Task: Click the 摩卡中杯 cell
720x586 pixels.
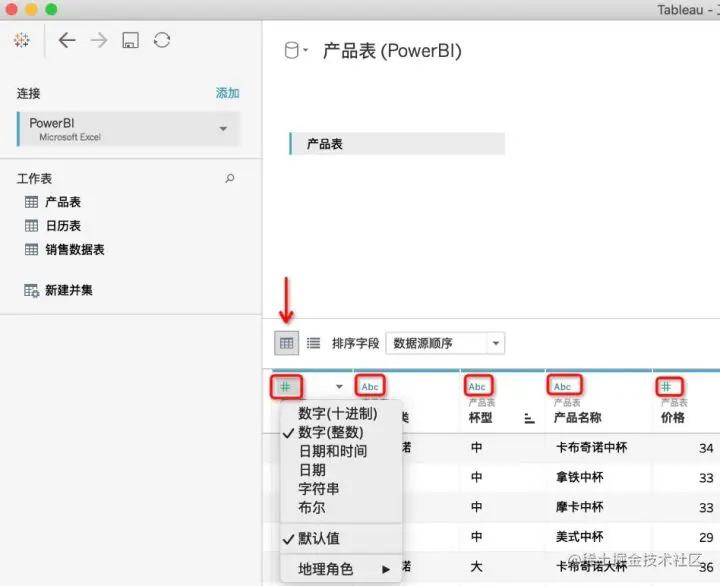Action: (x=579, y=507)
